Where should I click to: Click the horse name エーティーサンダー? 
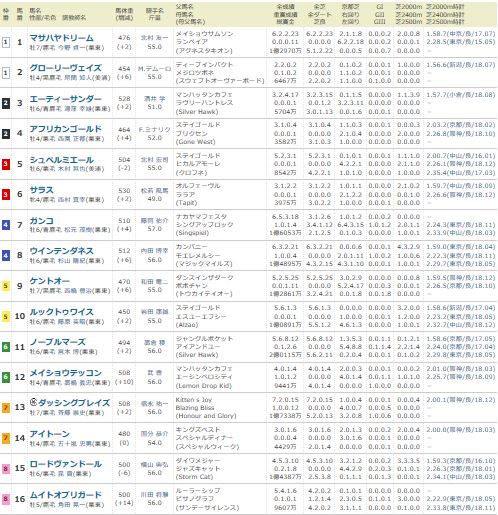pos(65,99)
